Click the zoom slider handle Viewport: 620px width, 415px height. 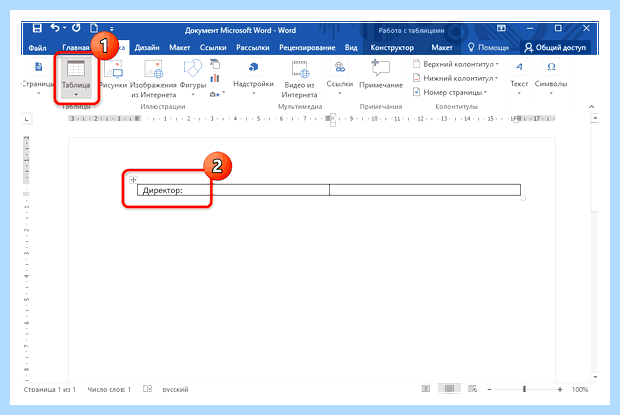(524, 389)
